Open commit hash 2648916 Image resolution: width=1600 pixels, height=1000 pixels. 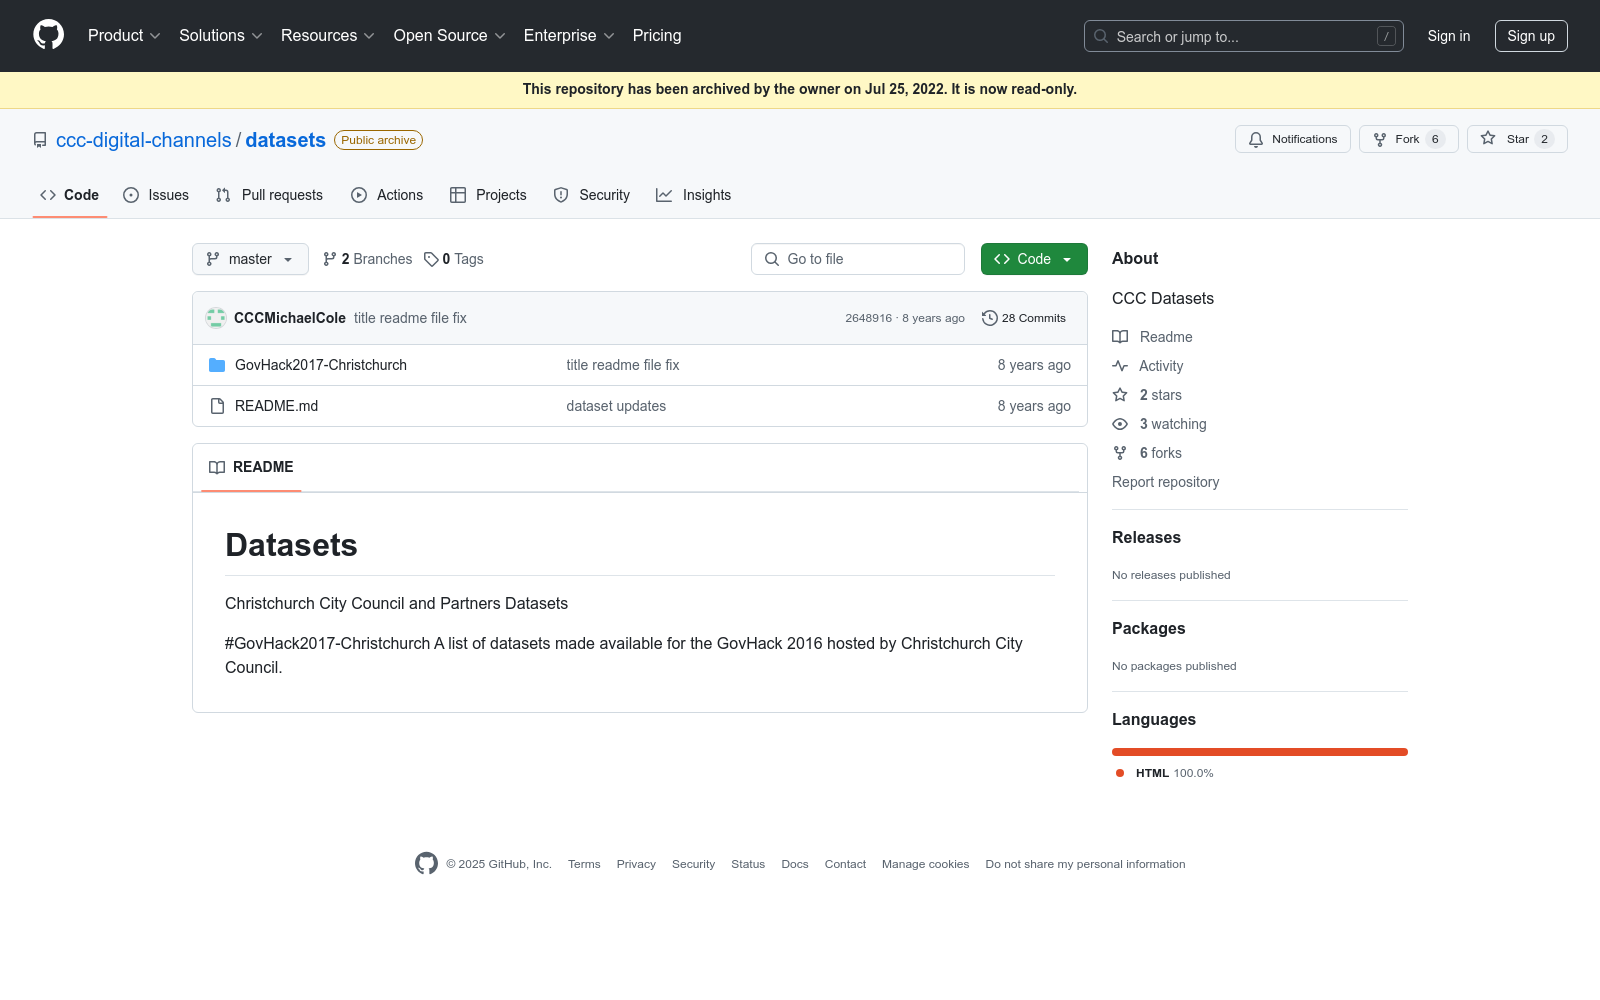[x=868, y=318]
